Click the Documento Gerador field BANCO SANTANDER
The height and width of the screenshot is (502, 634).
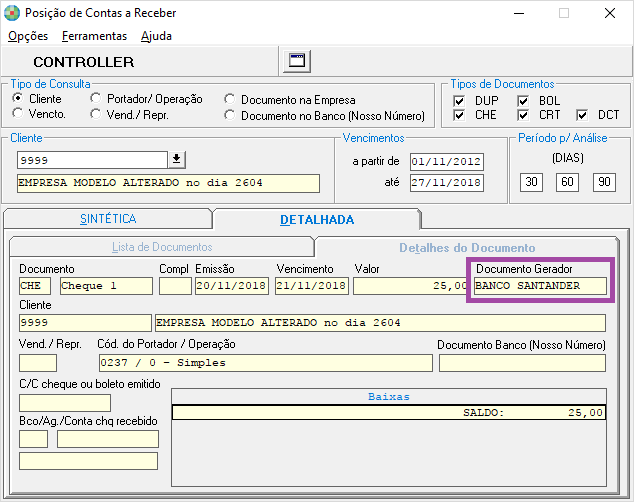click(540, 286)
